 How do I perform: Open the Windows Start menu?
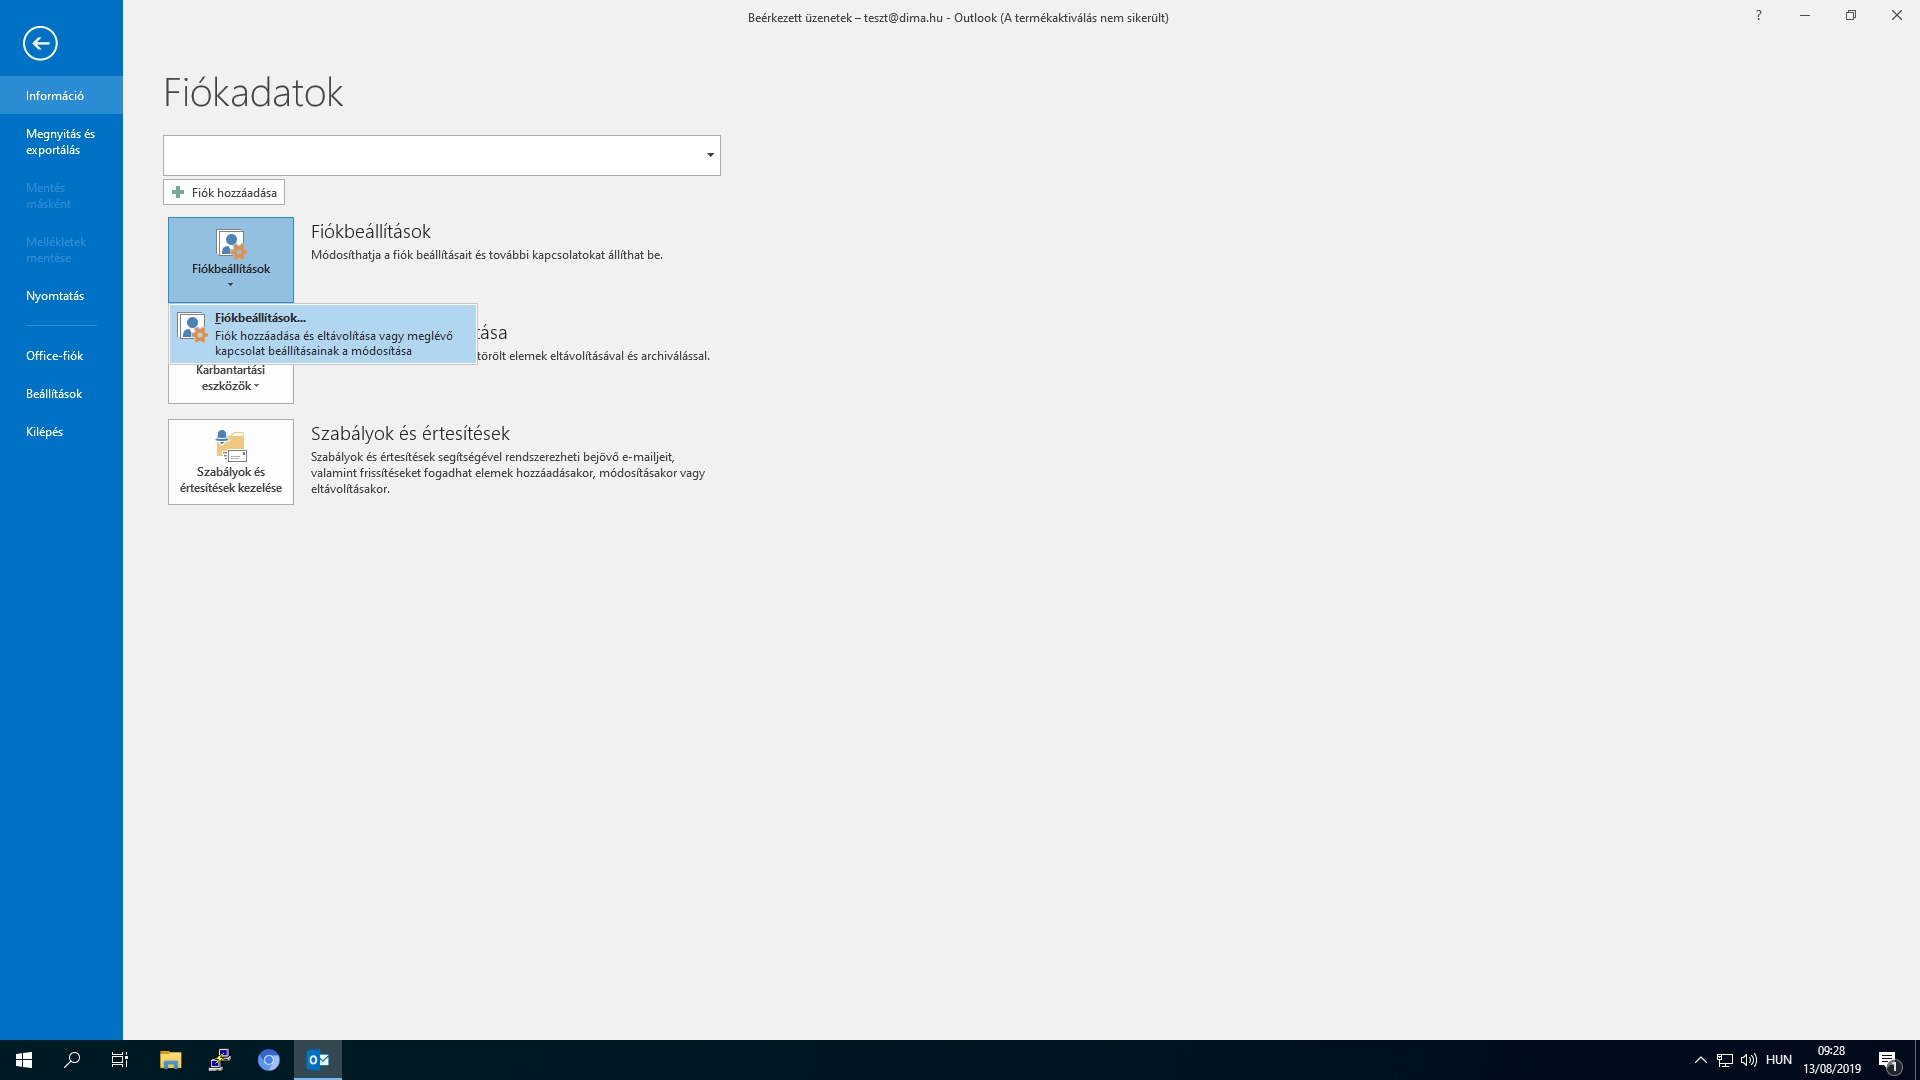pos(24,1060)
